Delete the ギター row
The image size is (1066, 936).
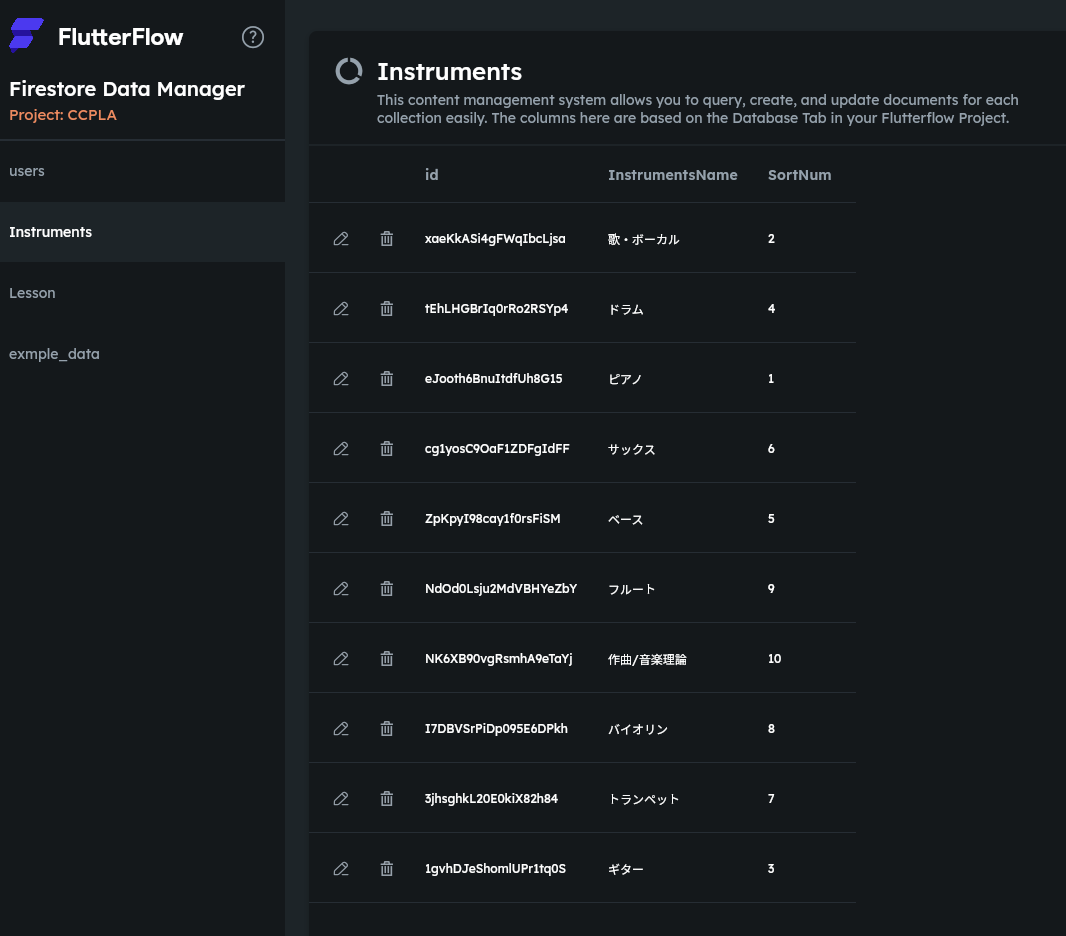pos(386,869)
